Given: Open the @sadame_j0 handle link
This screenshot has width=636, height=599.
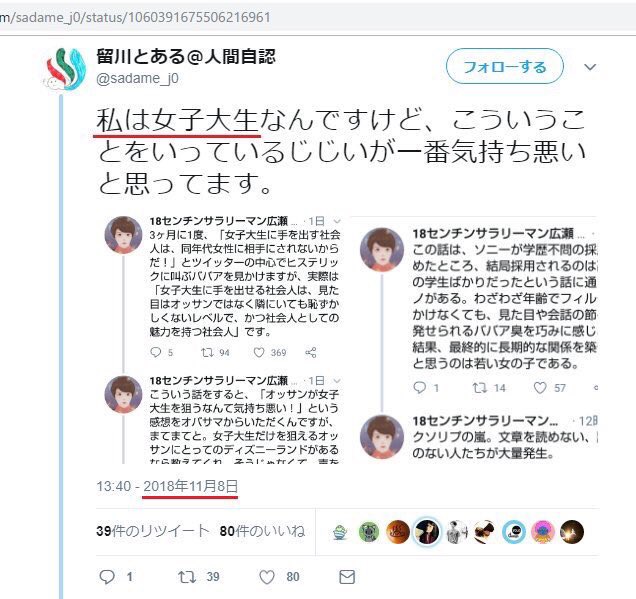Looking at the screenshot, I should (x=137, y=78).
